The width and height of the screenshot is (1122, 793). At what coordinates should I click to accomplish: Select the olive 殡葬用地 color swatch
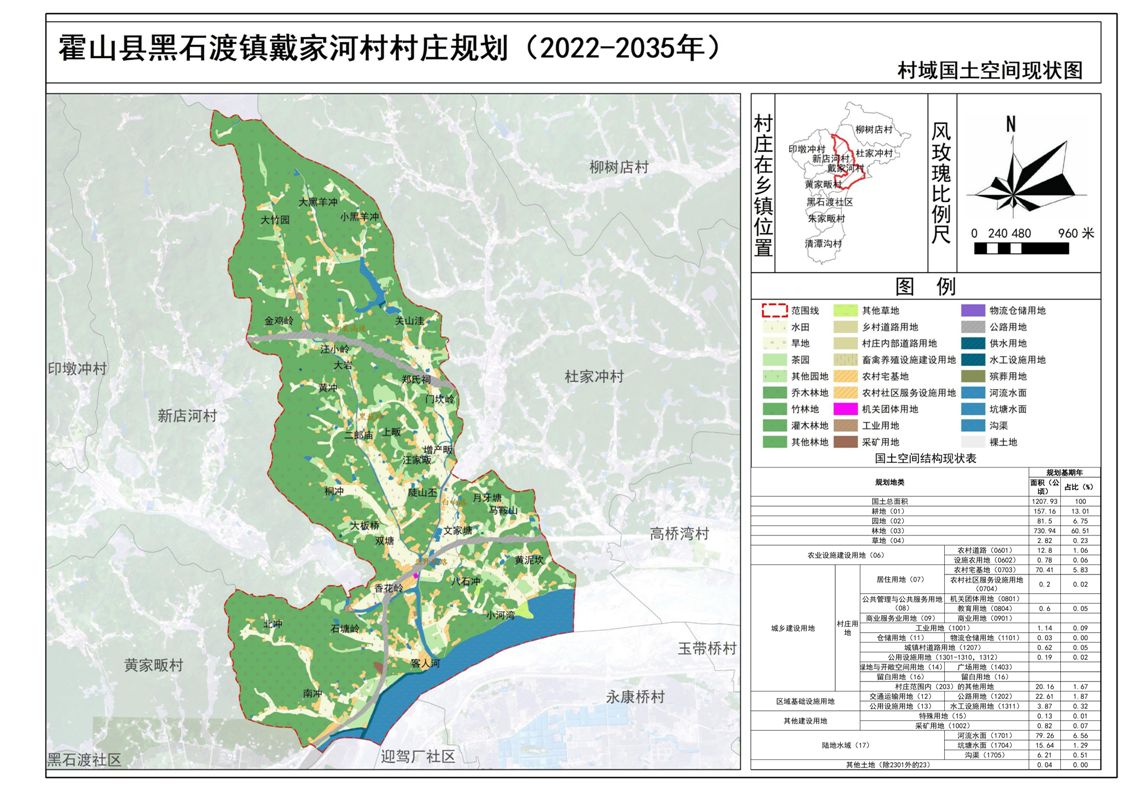(973, 376)
